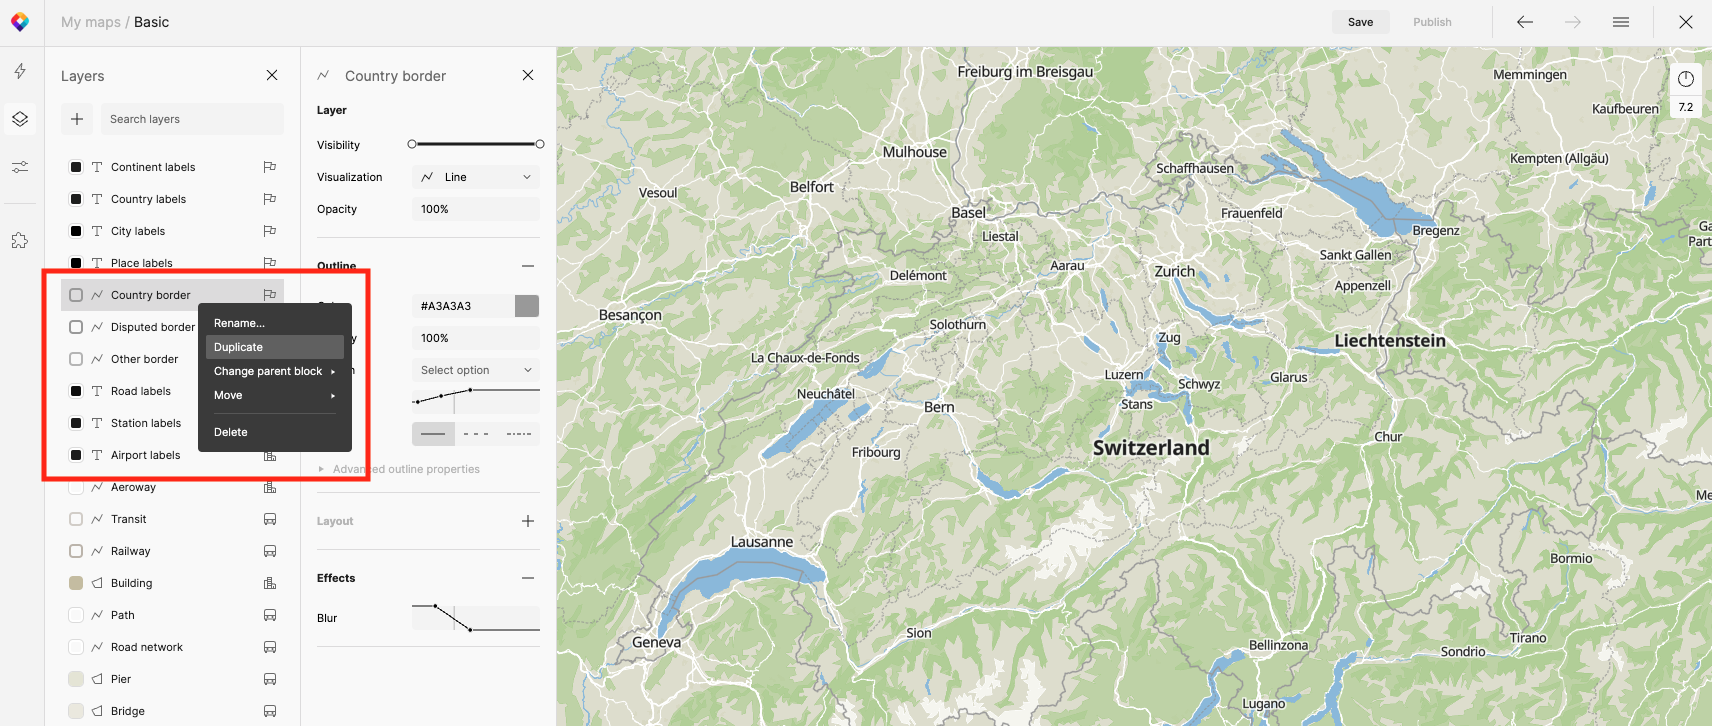
Task: Open the sliders settings icon in sidebar
Action: [20, 167]
